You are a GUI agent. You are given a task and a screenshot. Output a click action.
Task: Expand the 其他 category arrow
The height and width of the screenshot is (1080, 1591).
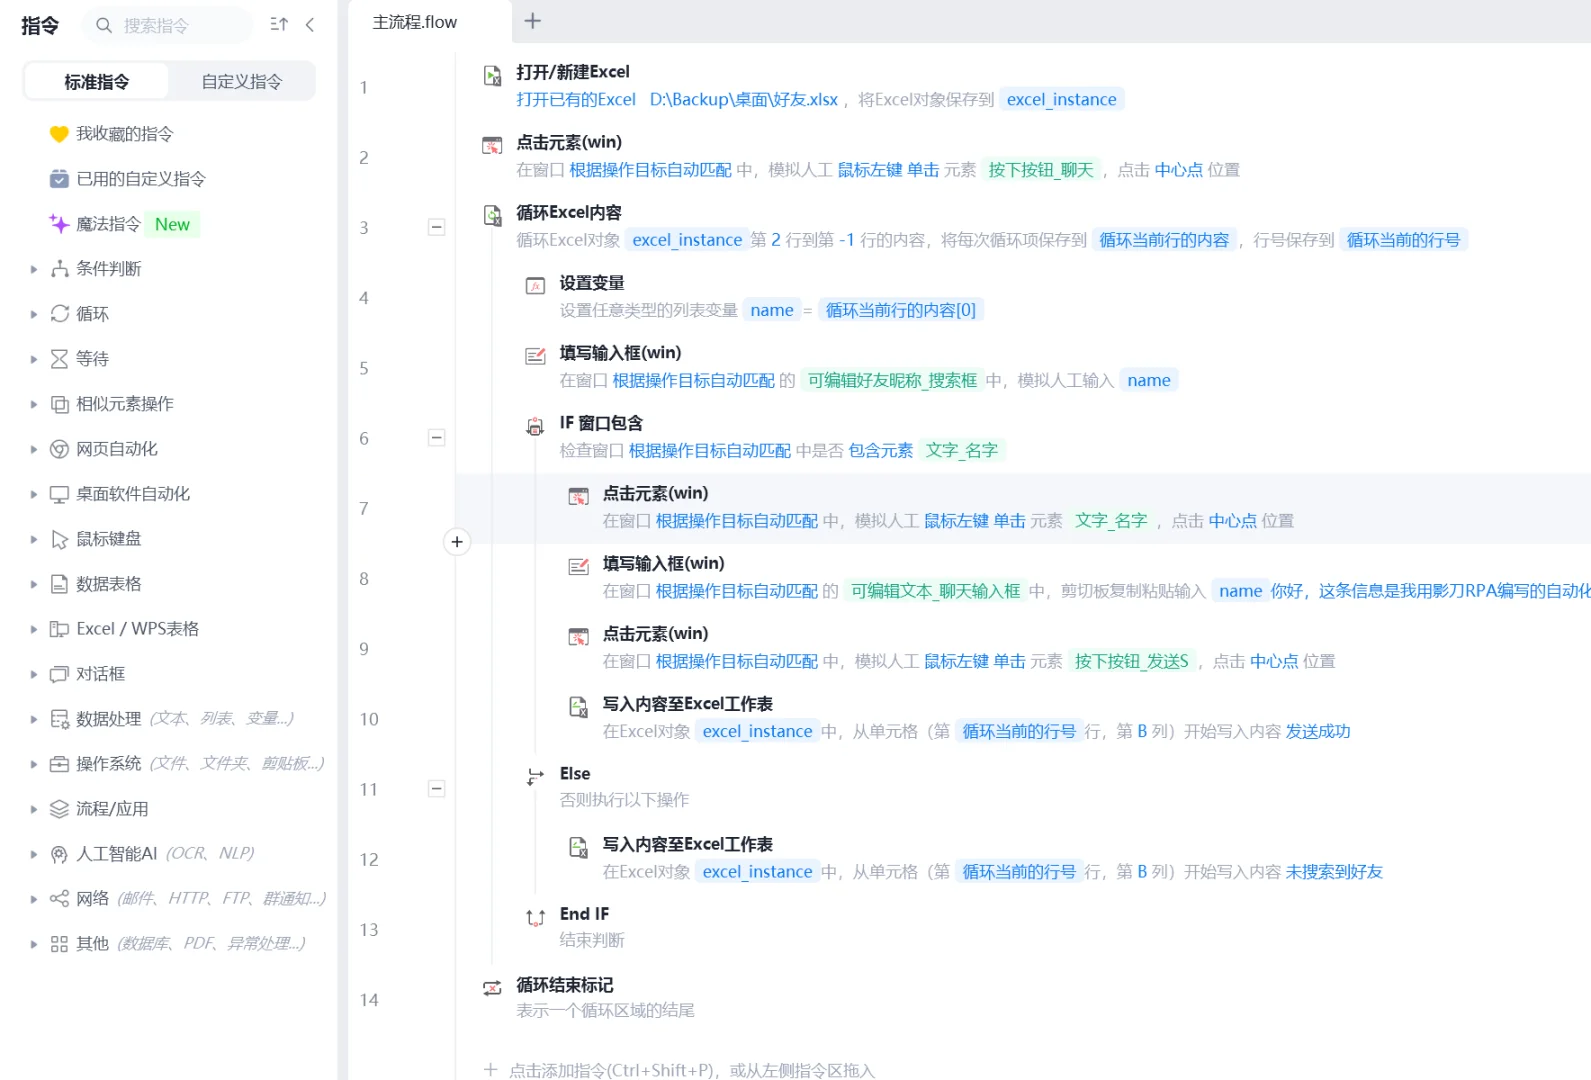pyautogui.click(x=33, y=944)
